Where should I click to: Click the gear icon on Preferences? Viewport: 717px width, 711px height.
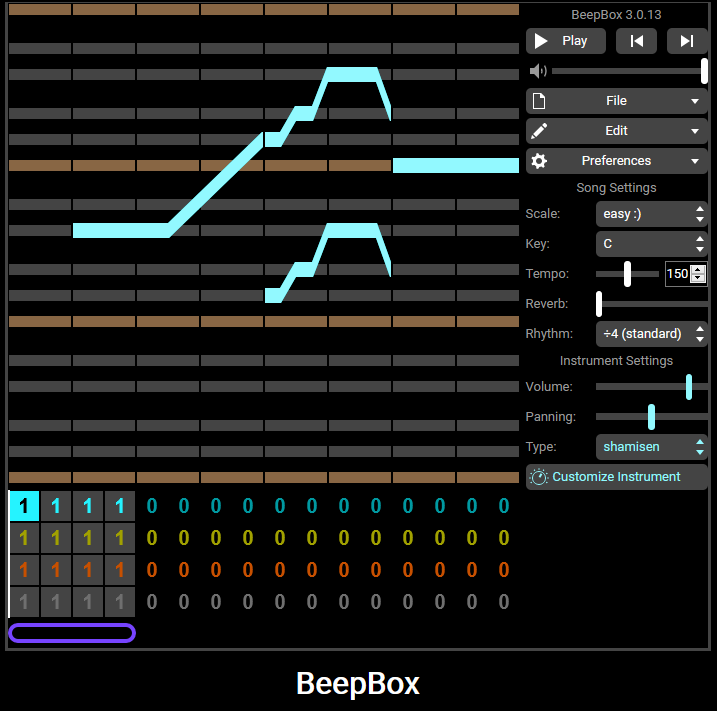pyautogui.click(x=539, y=161)
